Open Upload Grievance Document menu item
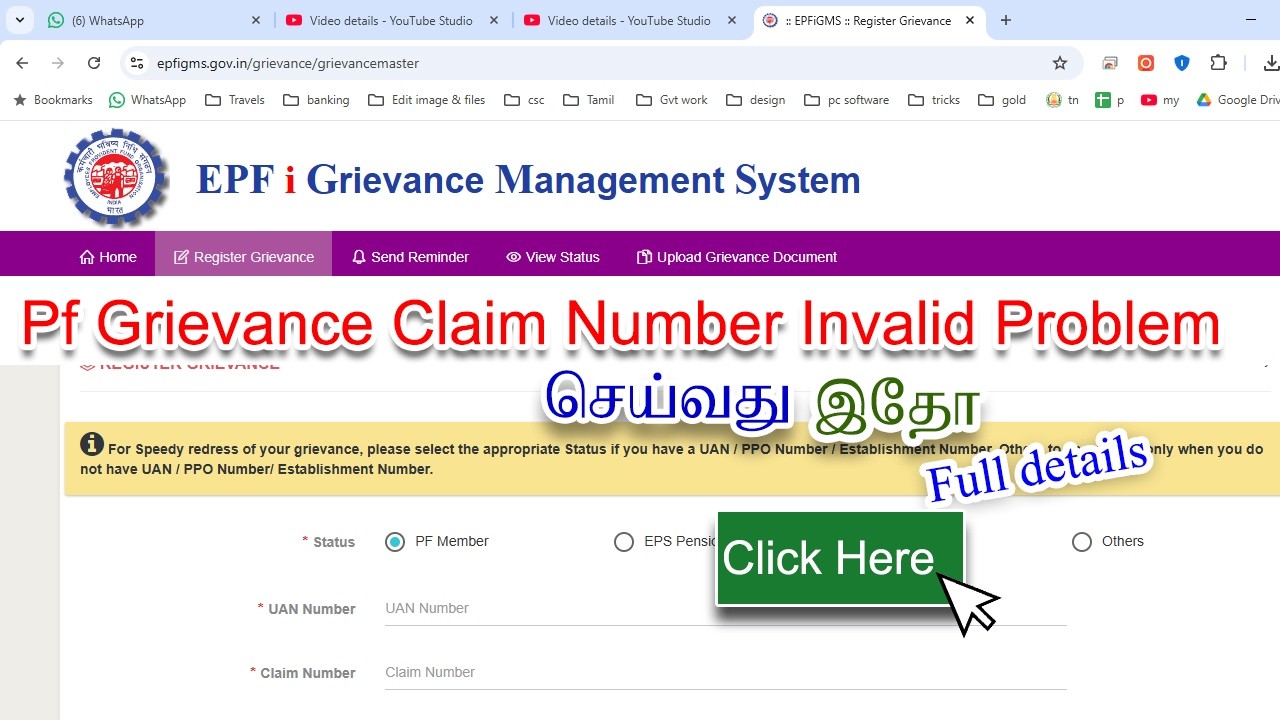1280x720 pixels. click(737, 257)
